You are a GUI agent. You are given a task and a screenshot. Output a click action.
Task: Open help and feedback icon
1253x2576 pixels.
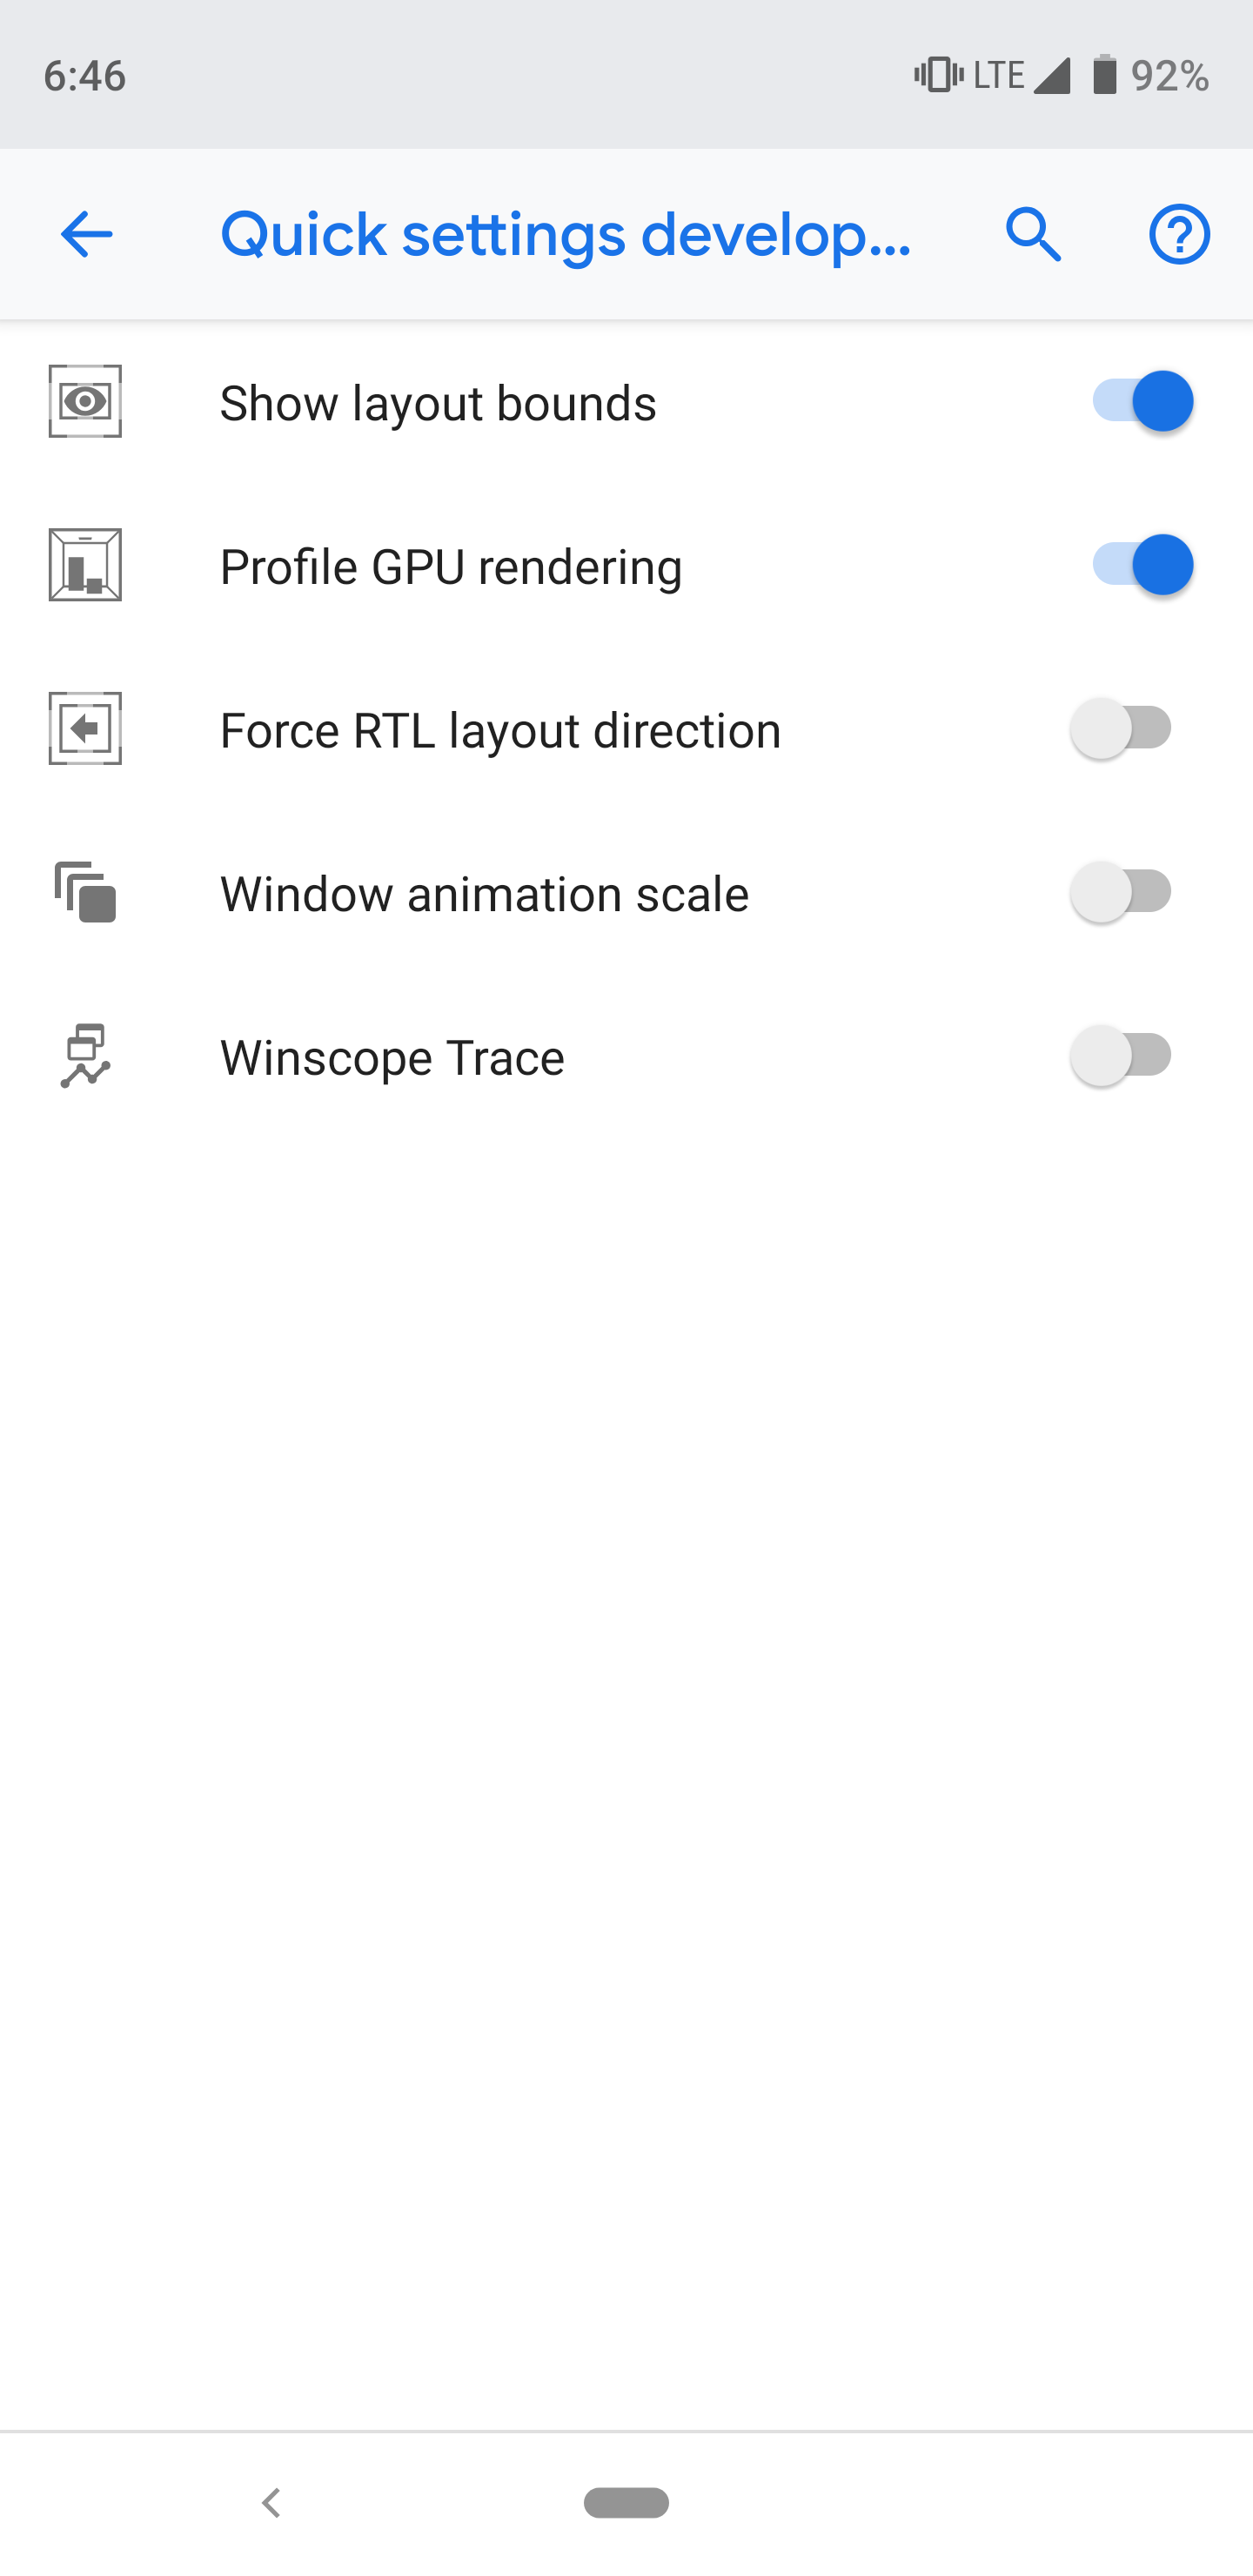coord(1179,235)
